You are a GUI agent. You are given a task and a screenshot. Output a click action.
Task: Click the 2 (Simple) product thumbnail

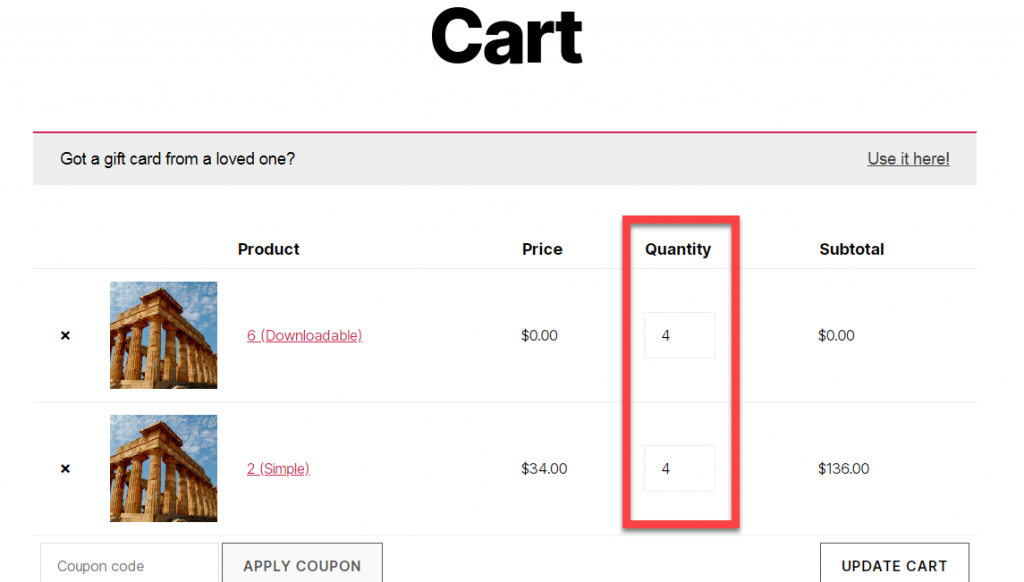coord(163,468)
